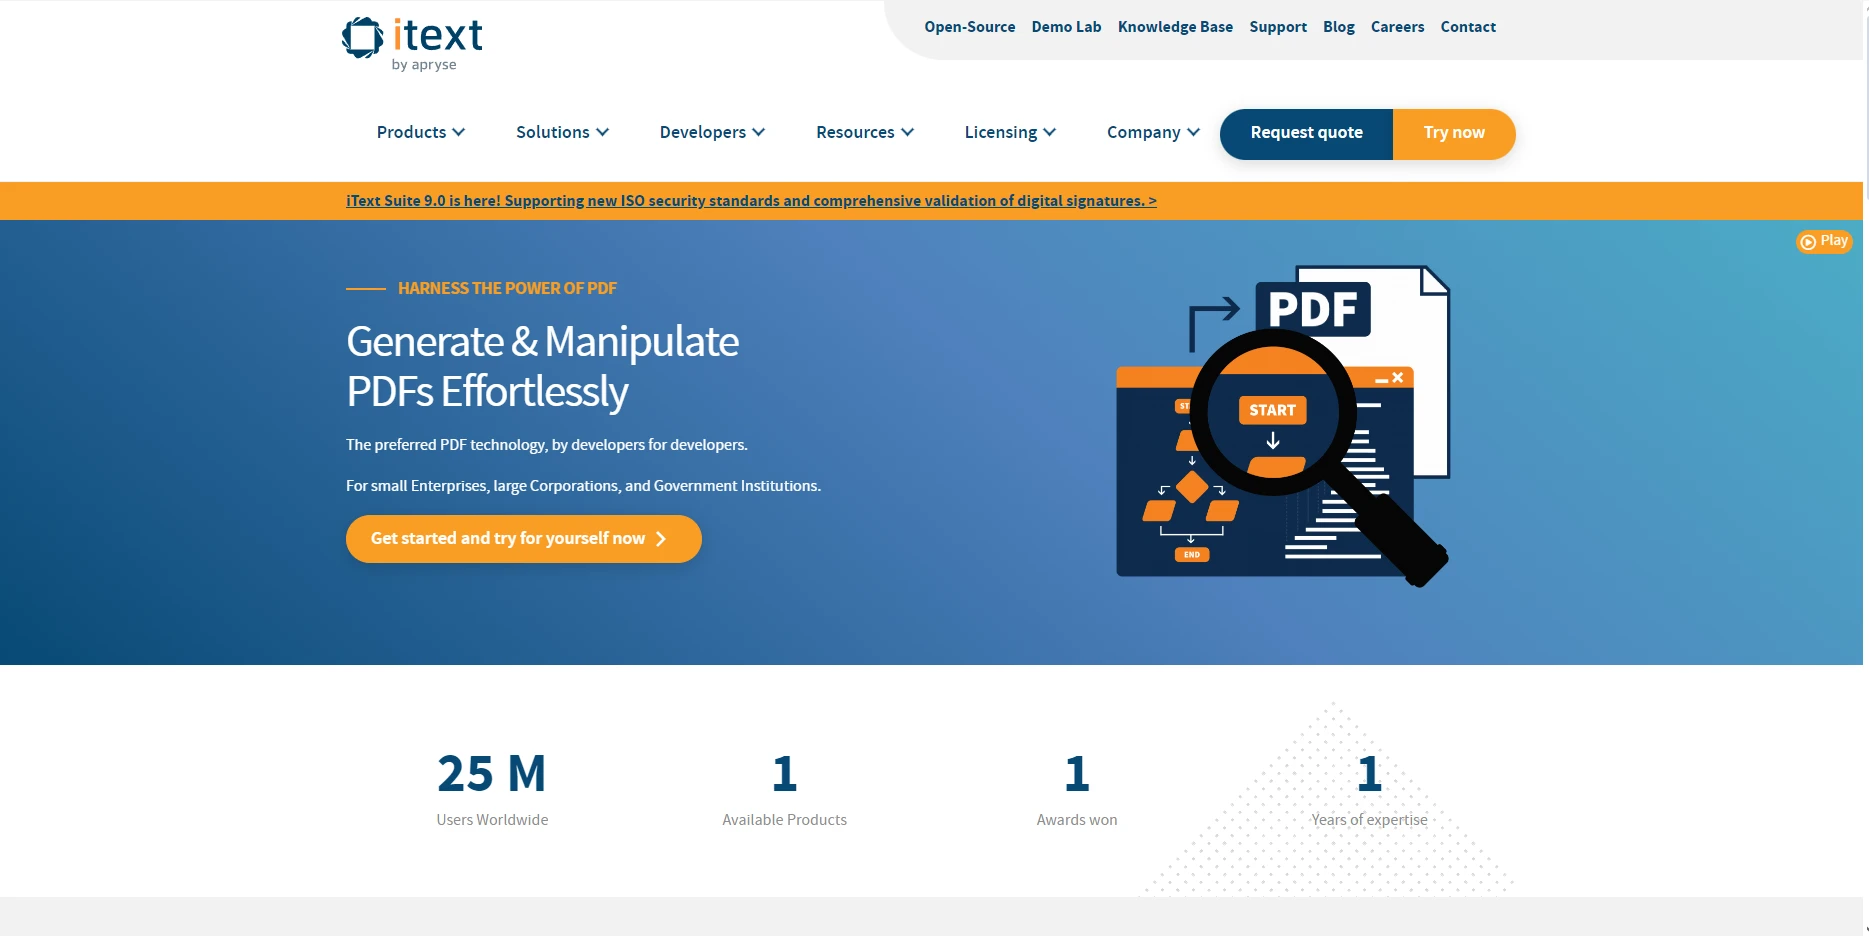
Task: Go to the Contact page
Action: point(1468,27)
